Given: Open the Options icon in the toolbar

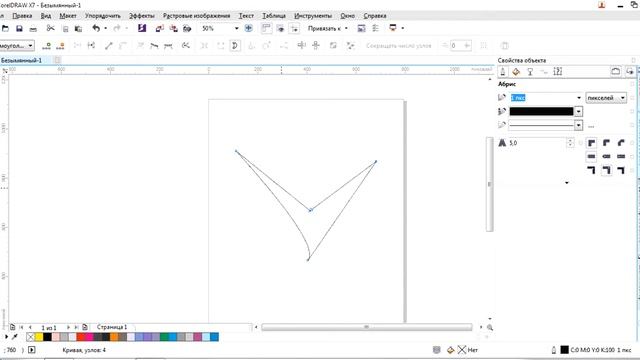Looking at the screenshot, I should tap(376, 28).
